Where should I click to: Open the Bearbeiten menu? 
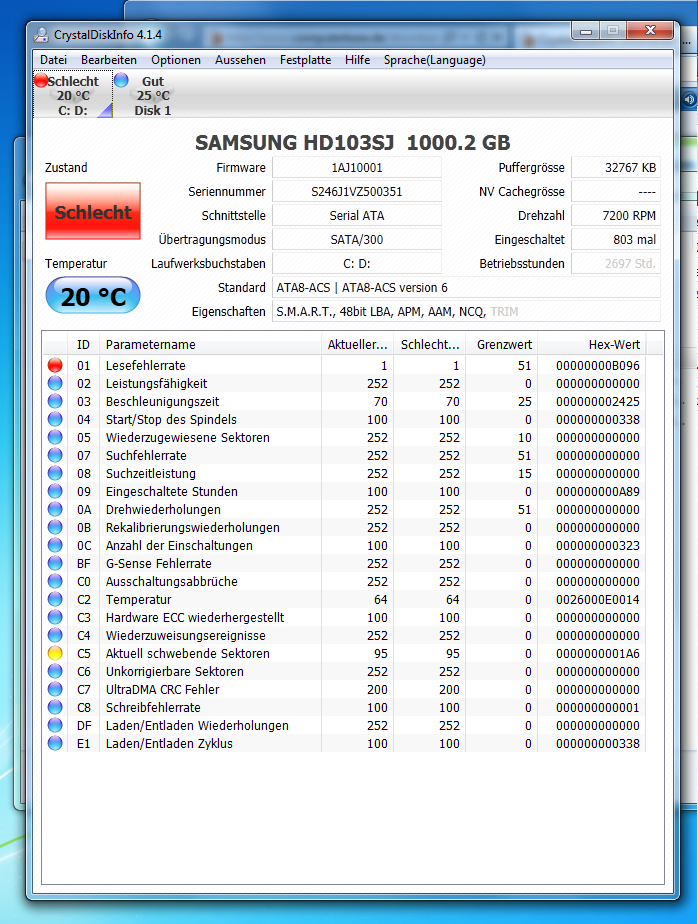108,60
